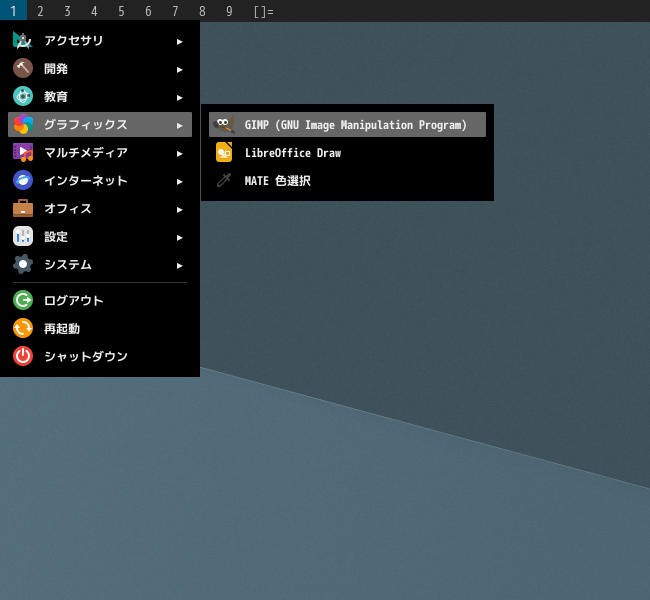Launch GIMP (GNU Image Manipulation Program)
Screen dimensions: 650x600
(347, 124)
